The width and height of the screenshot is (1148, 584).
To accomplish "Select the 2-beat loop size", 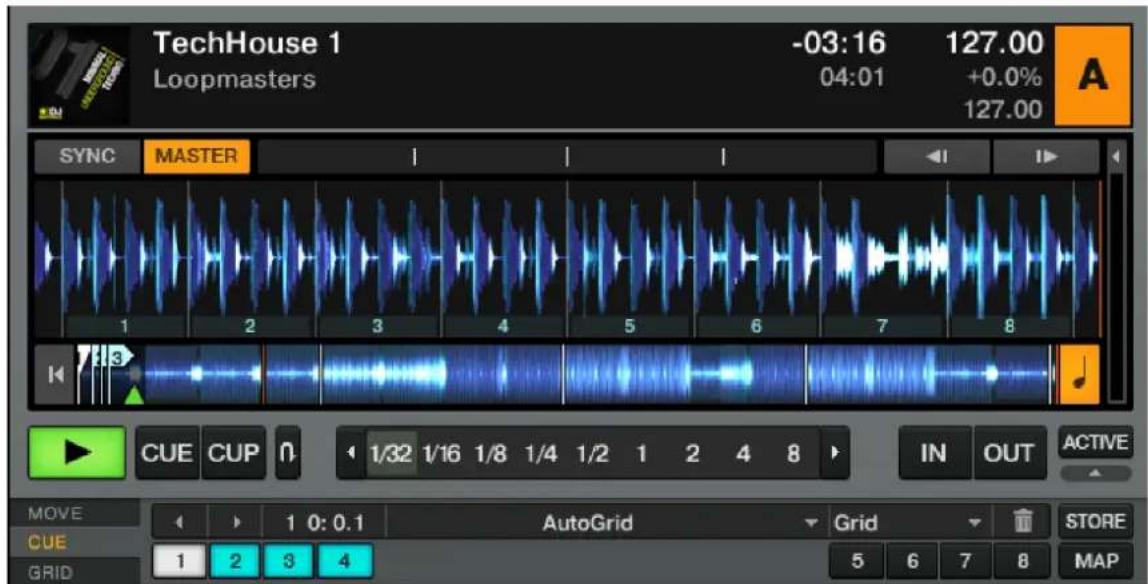I will (692, 454).
